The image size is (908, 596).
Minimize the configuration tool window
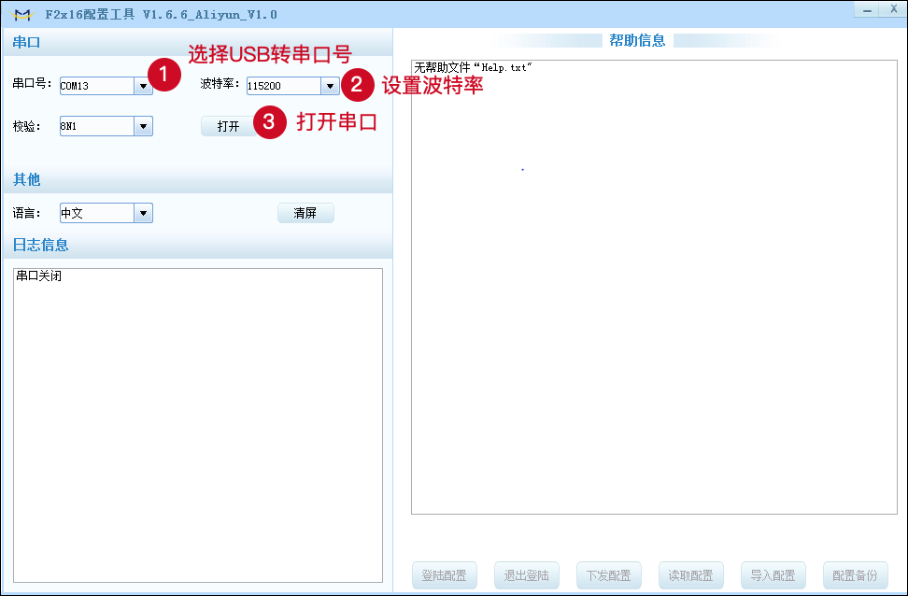pos(867,10)
